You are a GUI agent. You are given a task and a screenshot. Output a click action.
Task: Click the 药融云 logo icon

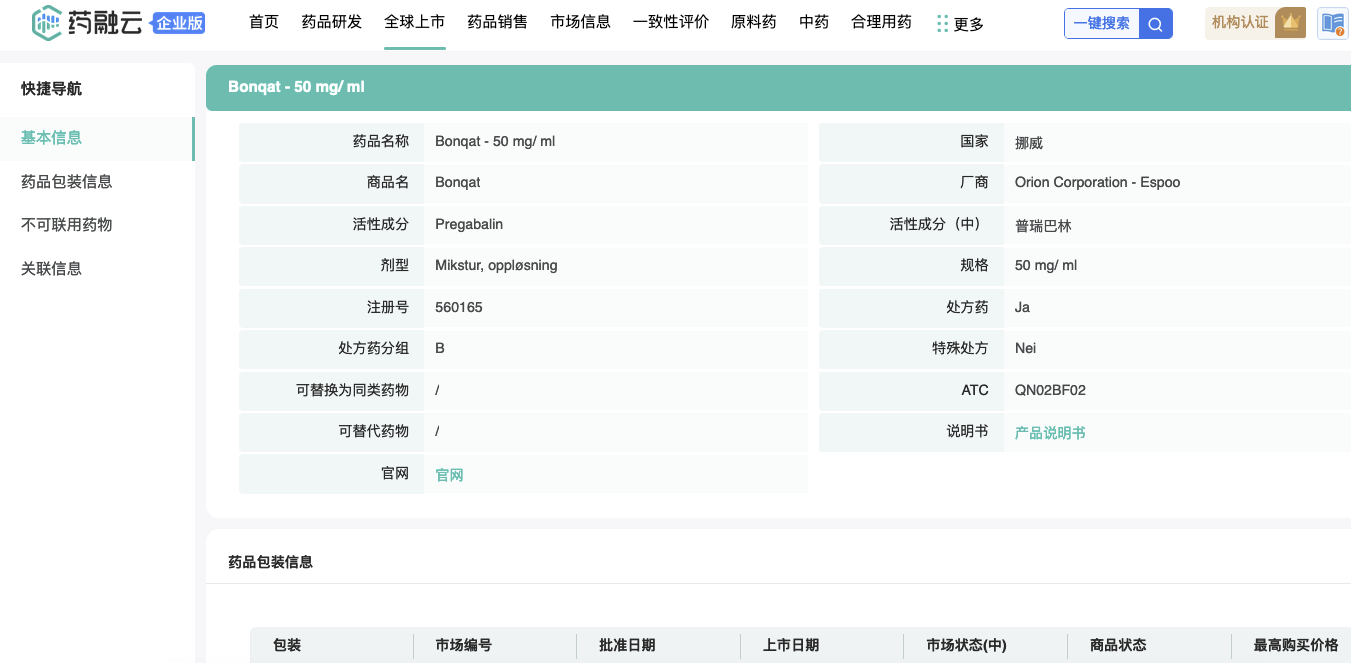47,23
